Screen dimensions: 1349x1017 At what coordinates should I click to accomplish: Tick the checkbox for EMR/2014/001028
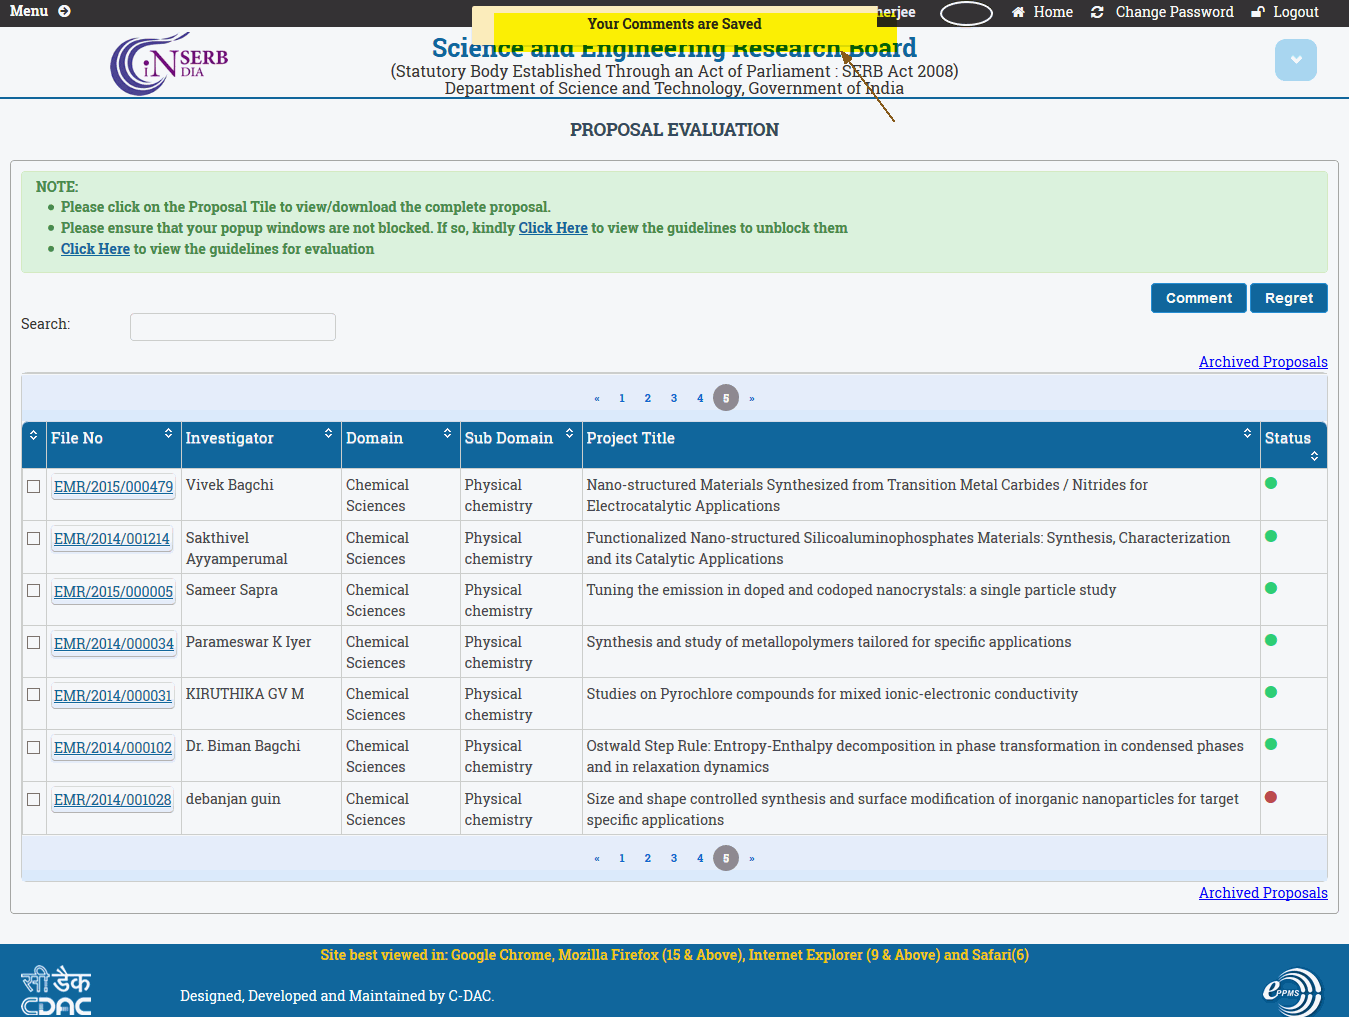pyautogui.click(x=34, y=800)
